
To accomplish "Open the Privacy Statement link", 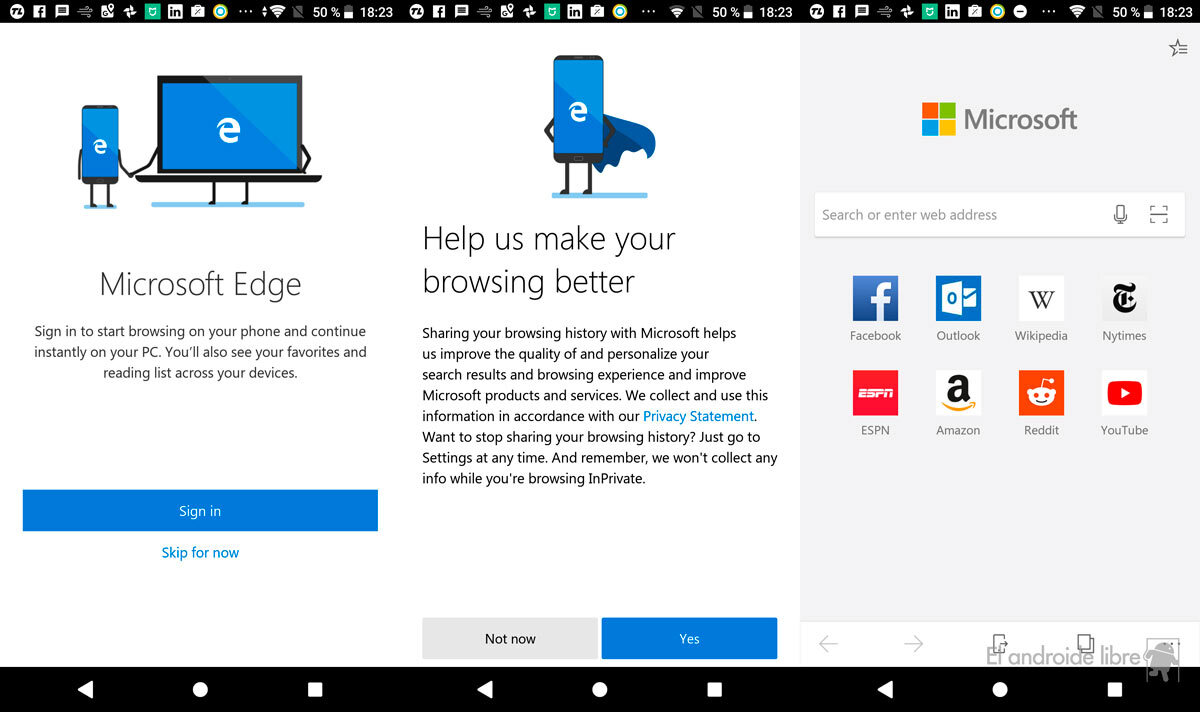I will click(x=698, y=416).
